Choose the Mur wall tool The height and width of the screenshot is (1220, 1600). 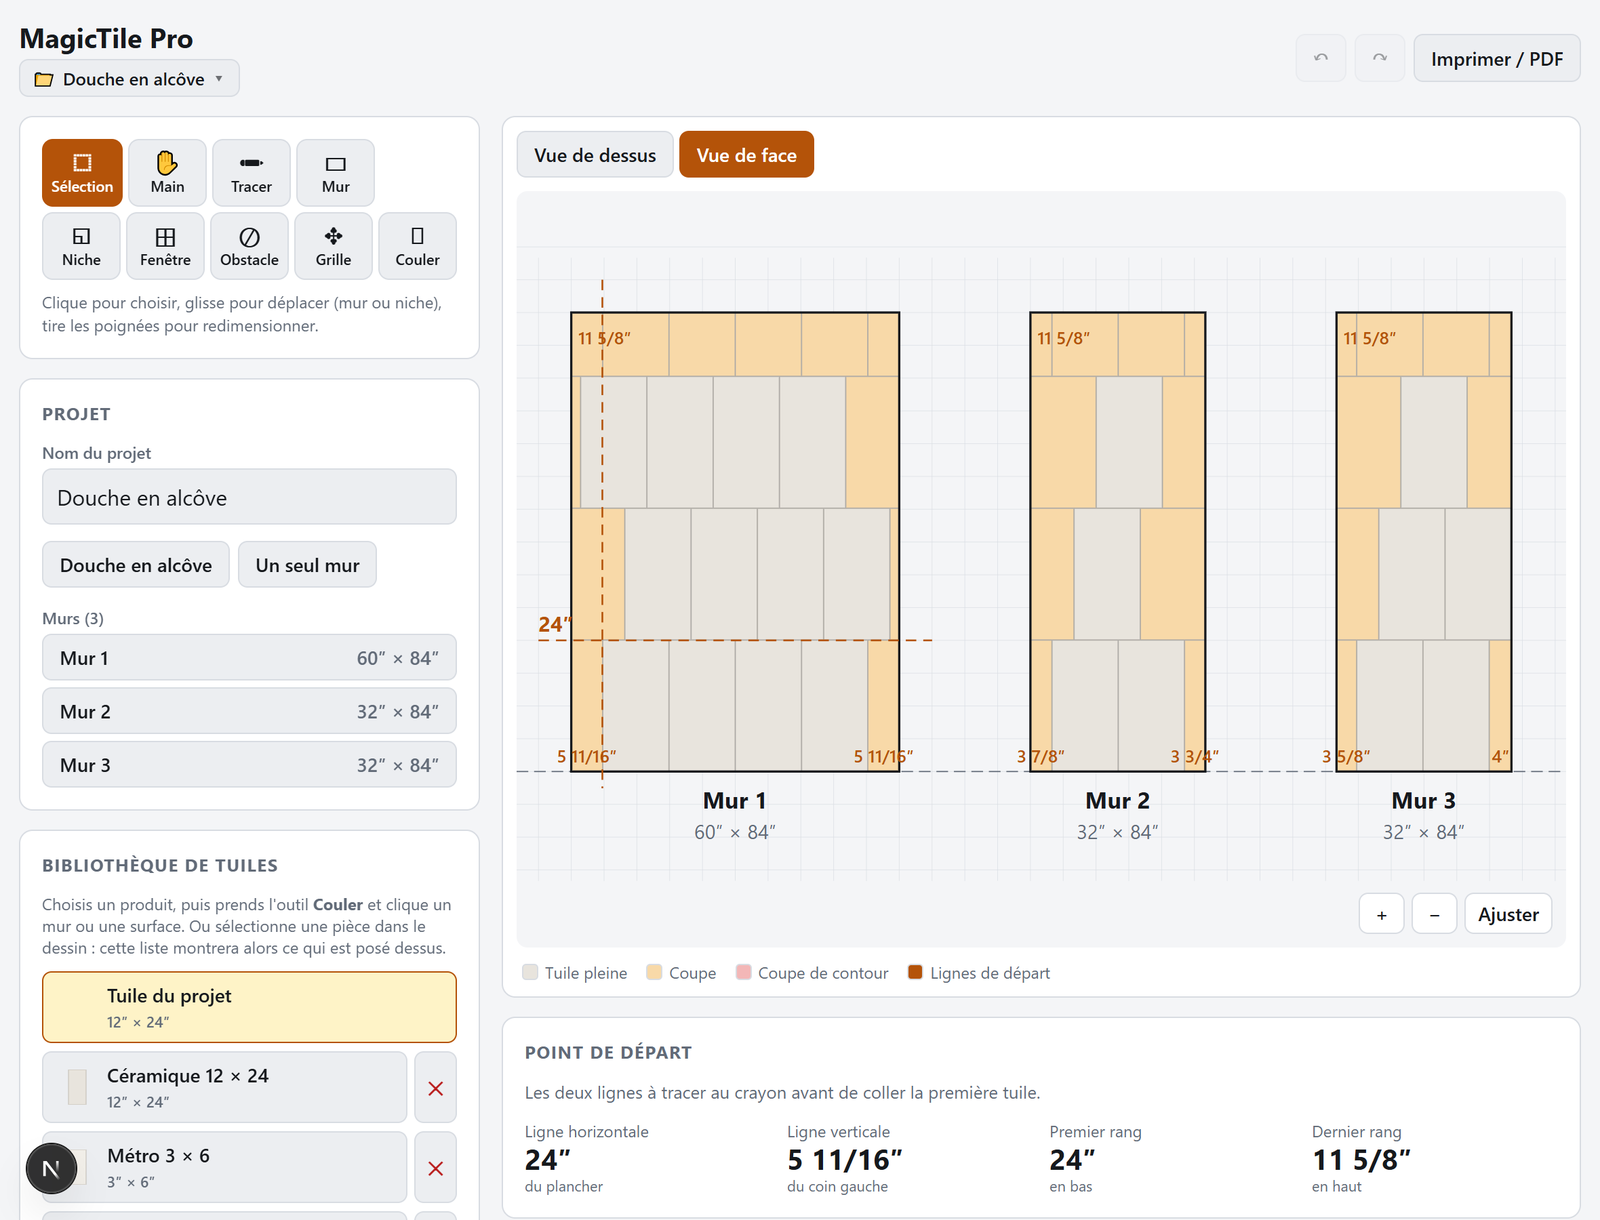pyautogui.click(x=336, y=173)
